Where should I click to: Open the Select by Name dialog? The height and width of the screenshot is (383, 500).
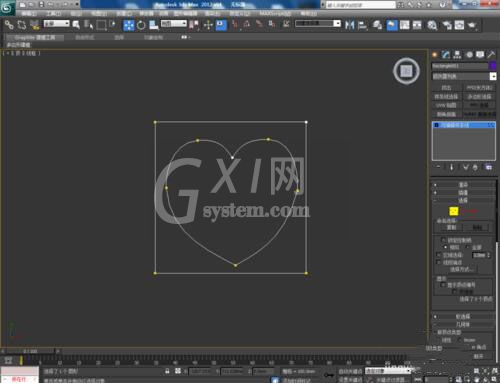(x=88, y=25)
